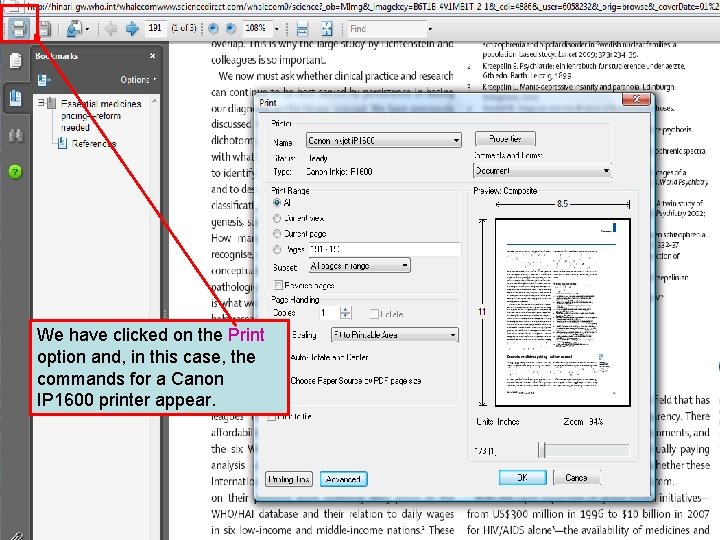Open the printer Name dropdown
The width and height of the screenshot is (720, 540).
coord(384,140)
